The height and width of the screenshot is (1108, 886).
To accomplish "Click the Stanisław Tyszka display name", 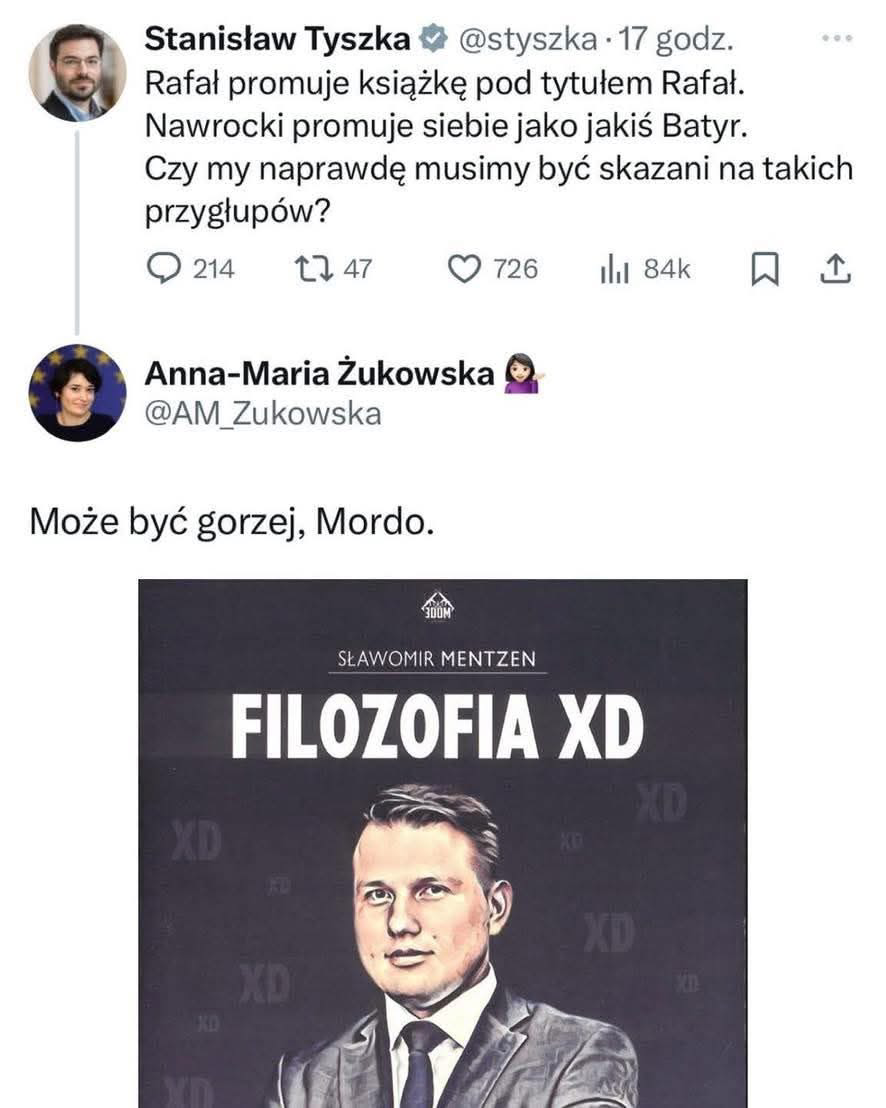I will 278,39.
